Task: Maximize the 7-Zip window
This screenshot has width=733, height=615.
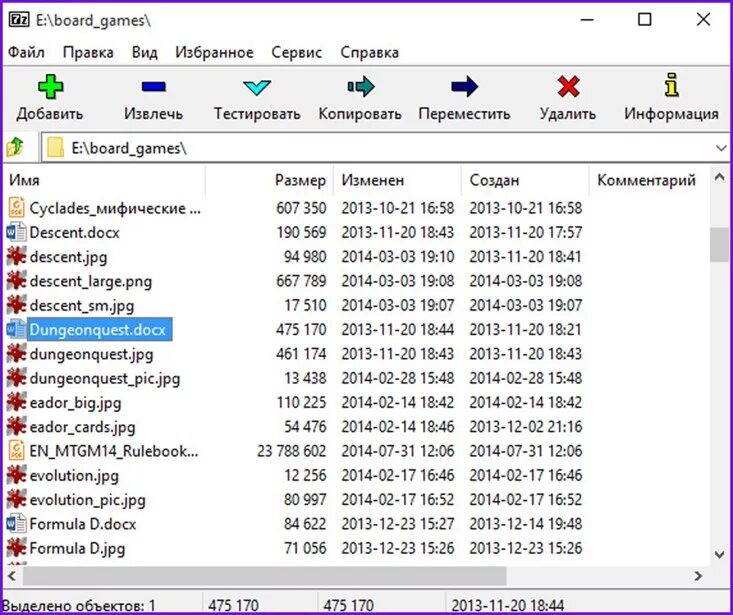Action: [x=645, y=20]
